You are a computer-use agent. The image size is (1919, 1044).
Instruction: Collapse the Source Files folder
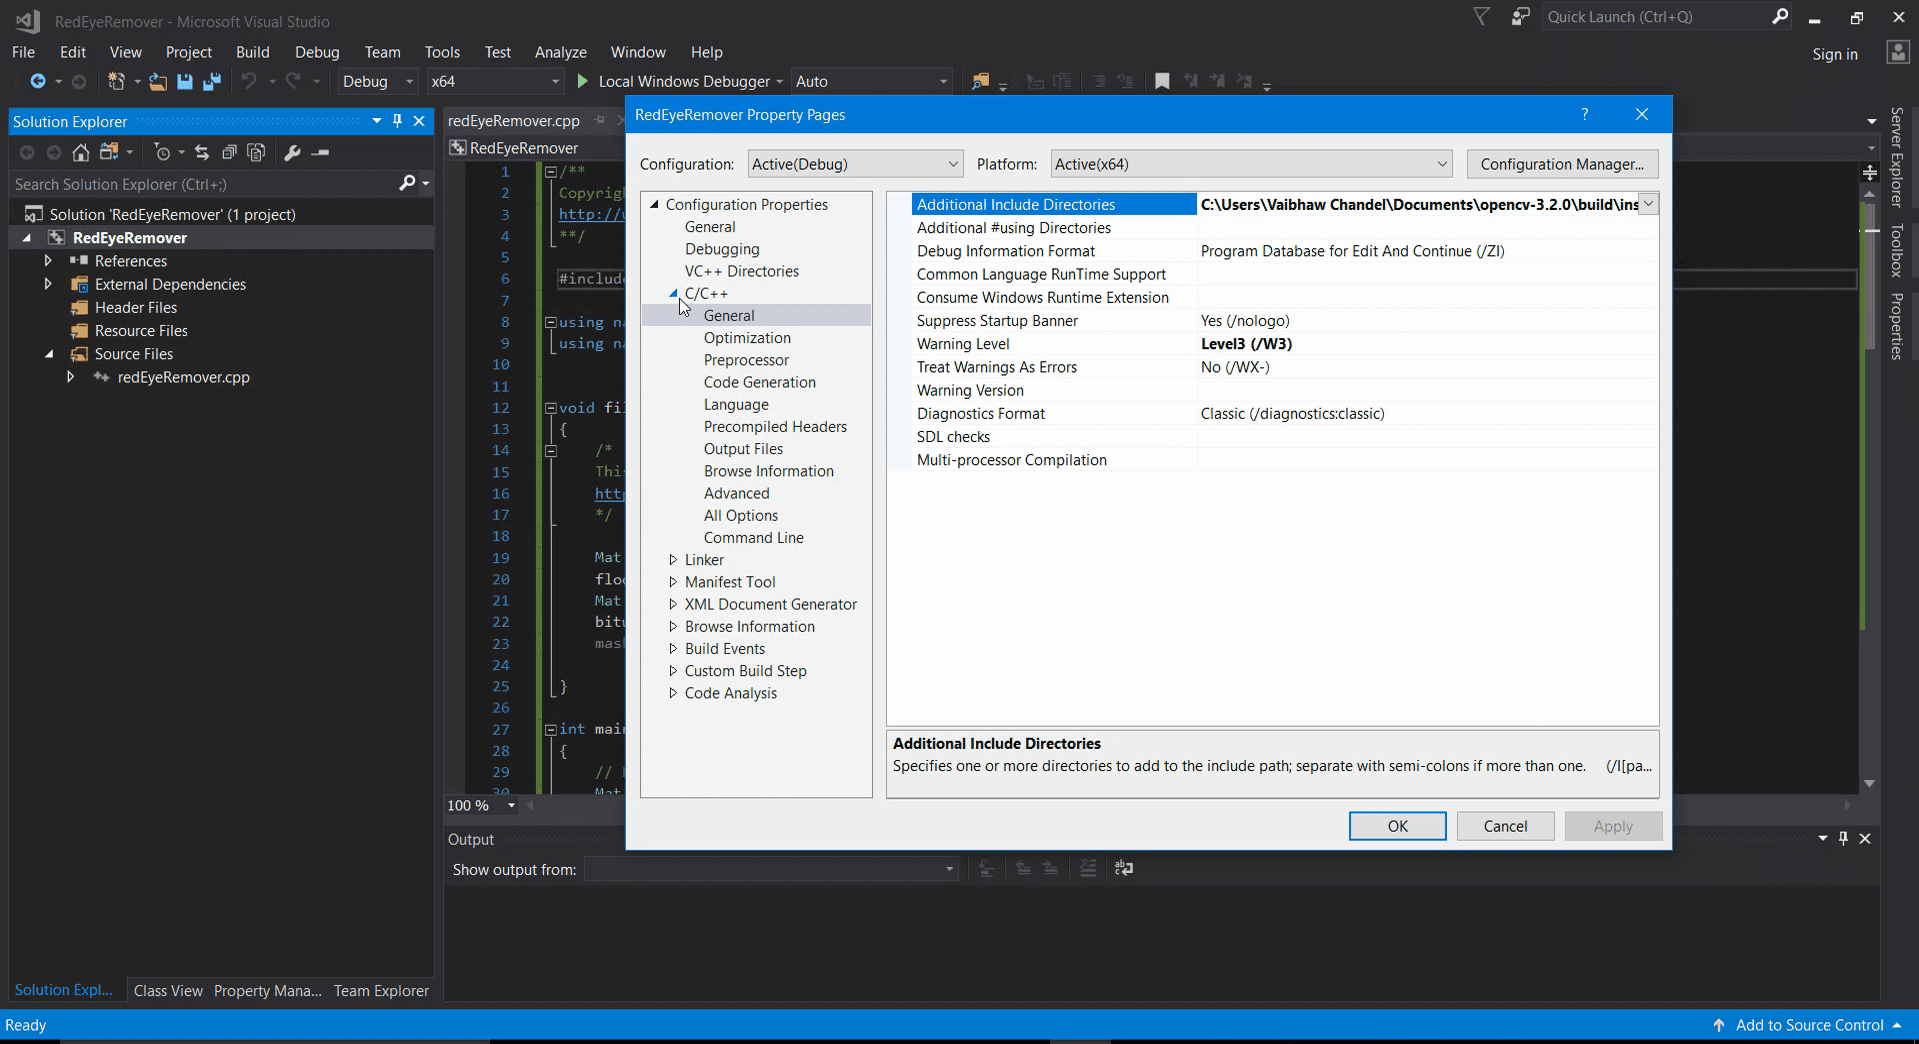[49, 354]
